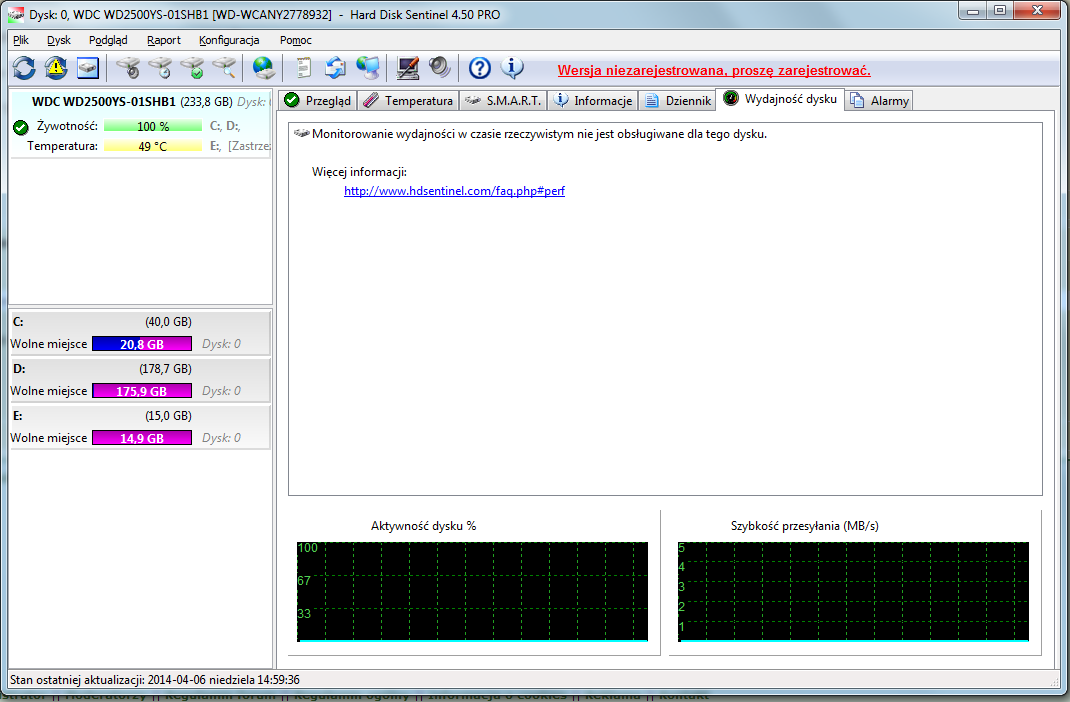Click the 49 °C temperature bar

pyautogui.click(x=153, y=146)
